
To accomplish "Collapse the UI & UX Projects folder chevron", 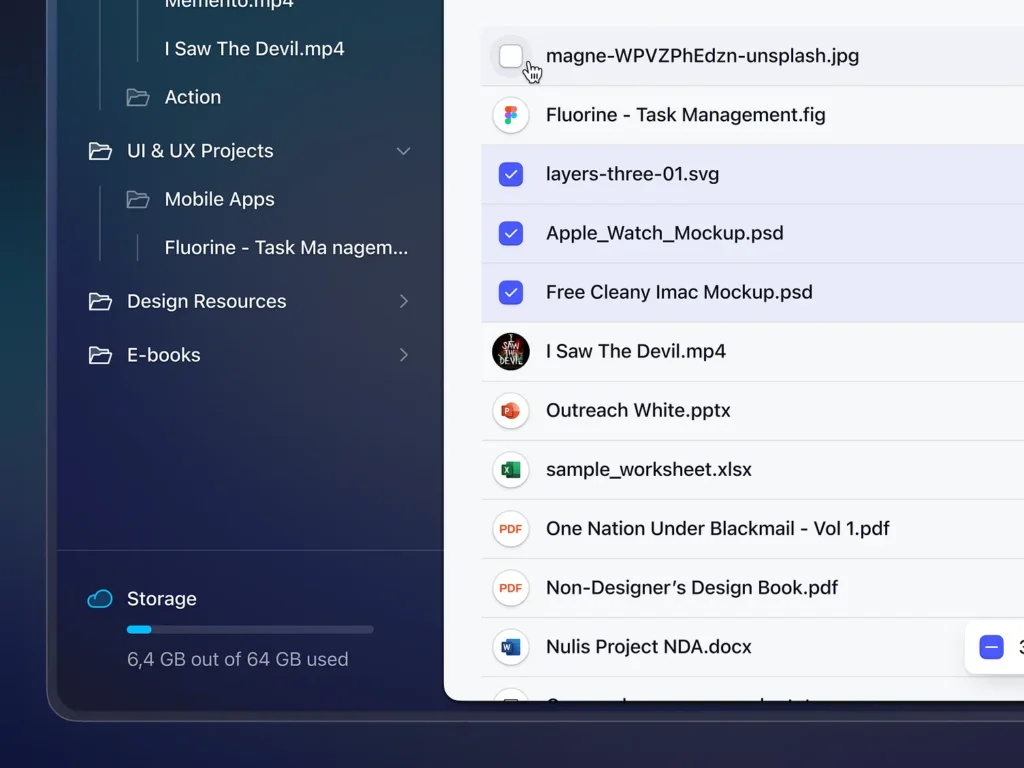I will coord(404,151).
